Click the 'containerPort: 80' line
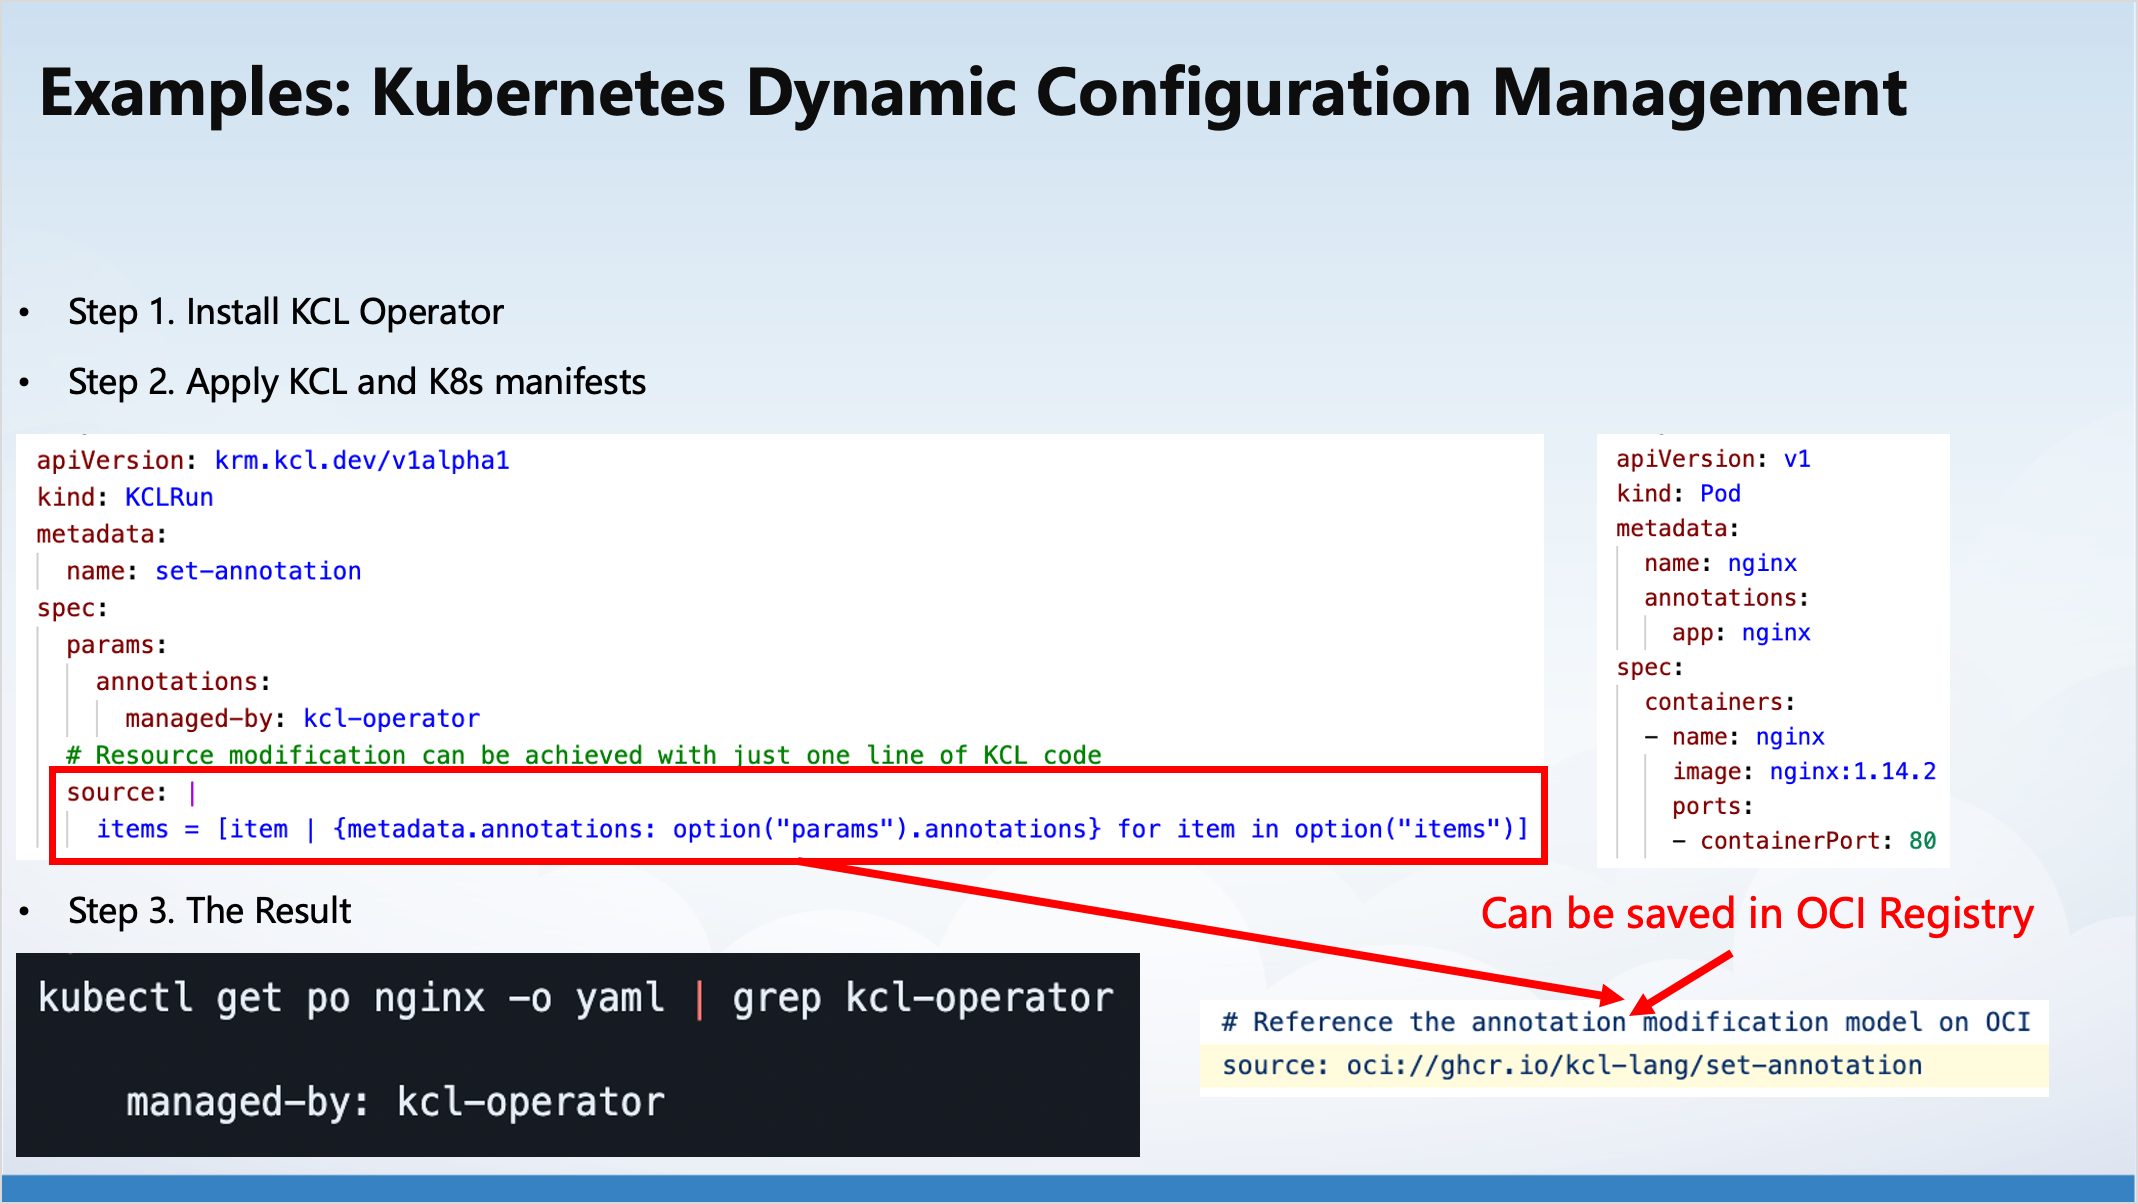 pyautogui.click(x=1804, y=841)
